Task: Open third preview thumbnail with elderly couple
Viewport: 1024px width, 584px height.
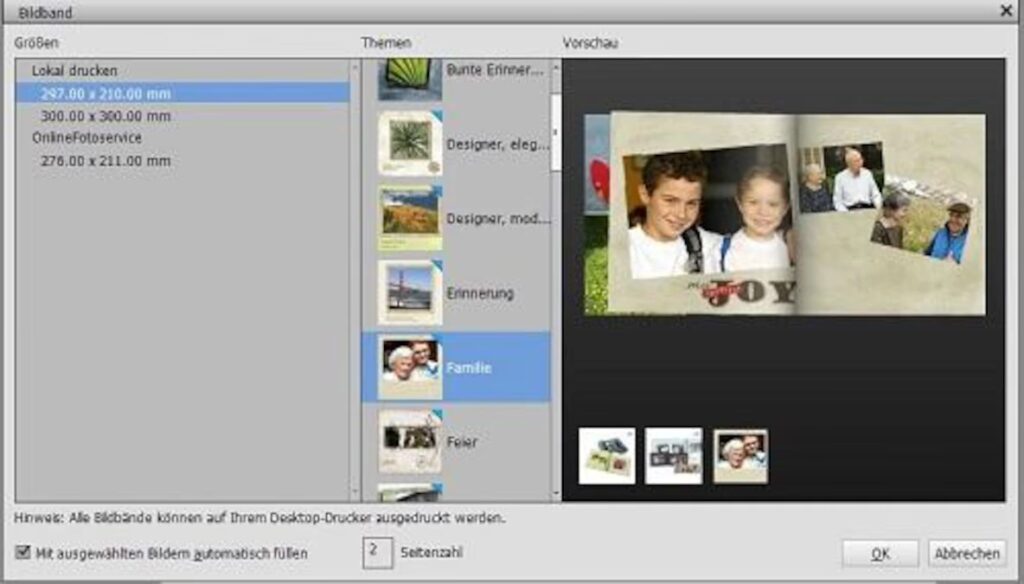Action: pos(740,456)
